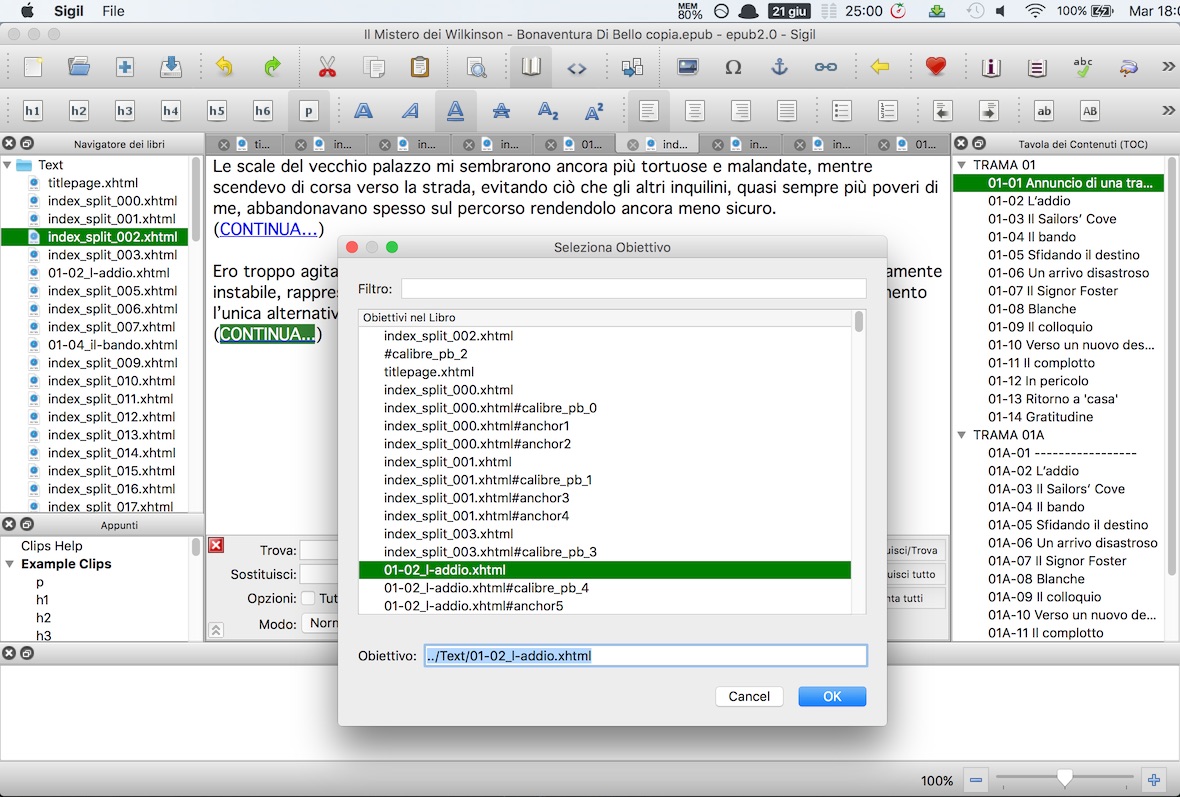Collapse the TRAMA 01 section in TOC
Screen dimensions: 1180x797
[962, 165]
